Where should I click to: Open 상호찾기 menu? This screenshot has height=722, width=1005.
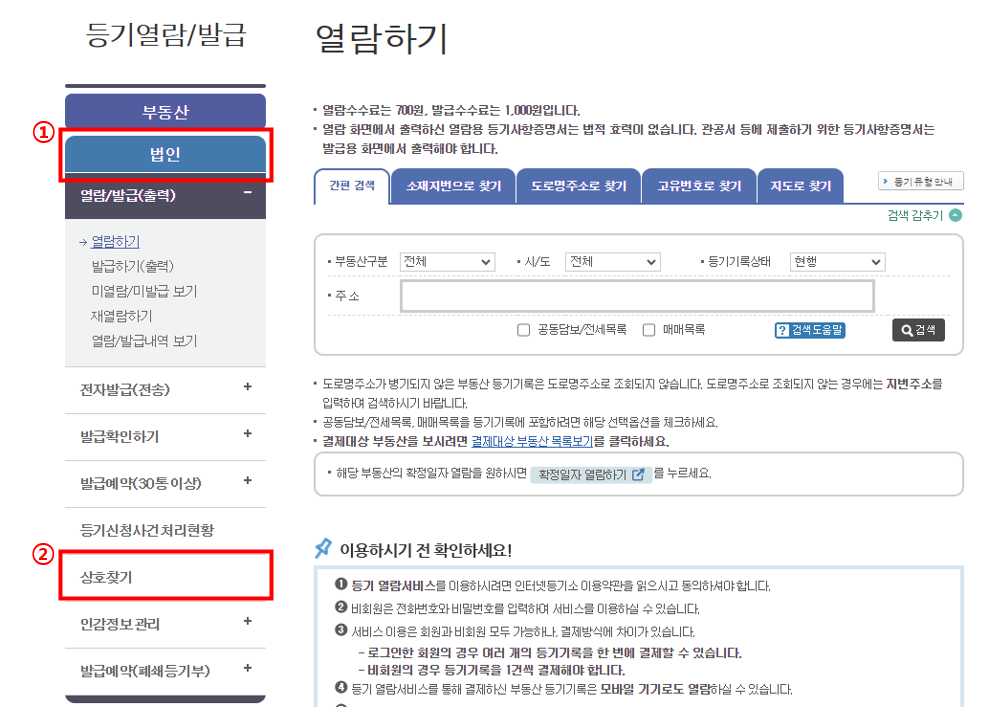106,577
